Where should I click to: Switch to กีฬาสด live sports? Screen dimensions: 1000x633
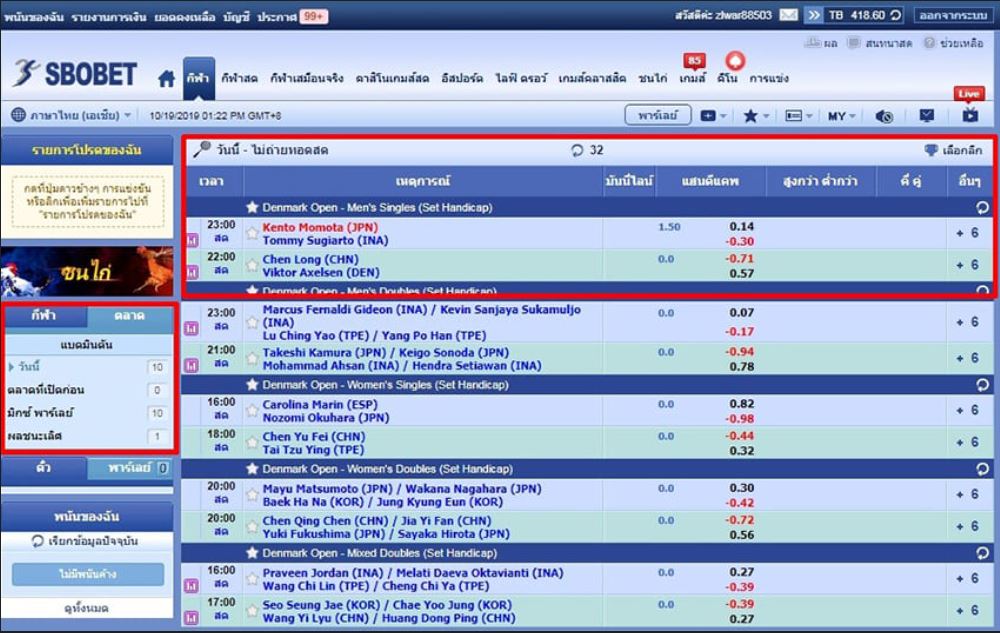click(239, 78)
